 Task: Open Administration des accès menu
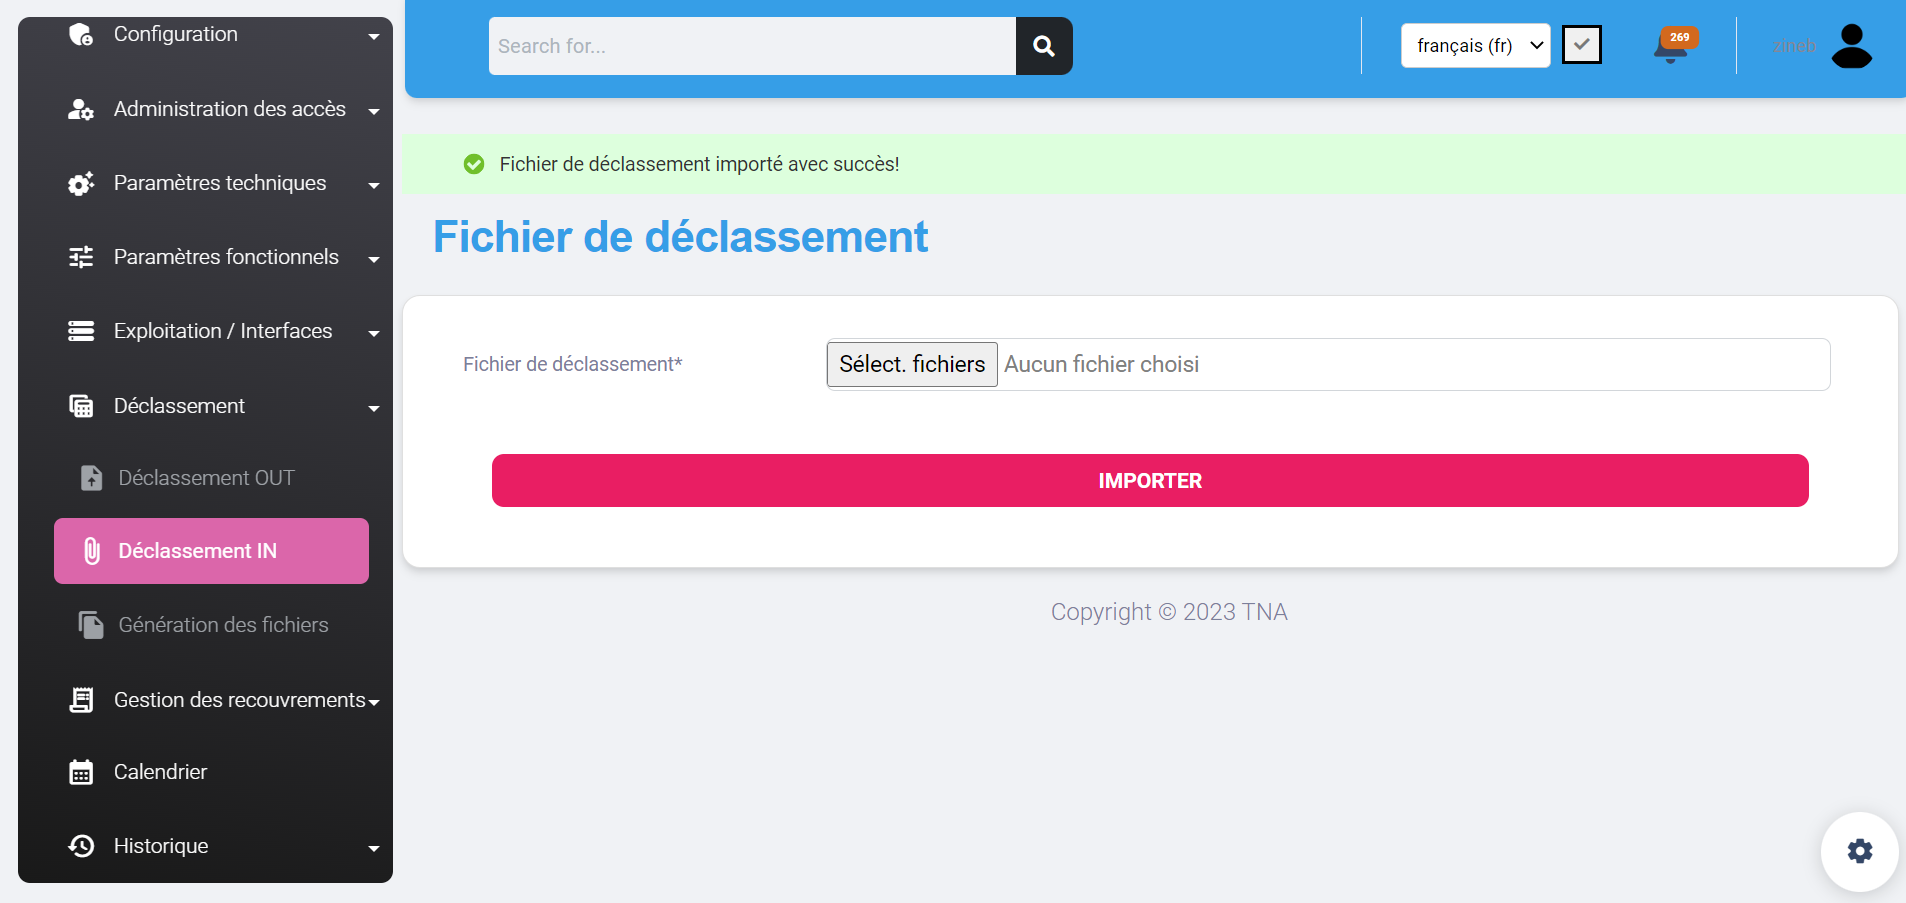pos(228,109)
